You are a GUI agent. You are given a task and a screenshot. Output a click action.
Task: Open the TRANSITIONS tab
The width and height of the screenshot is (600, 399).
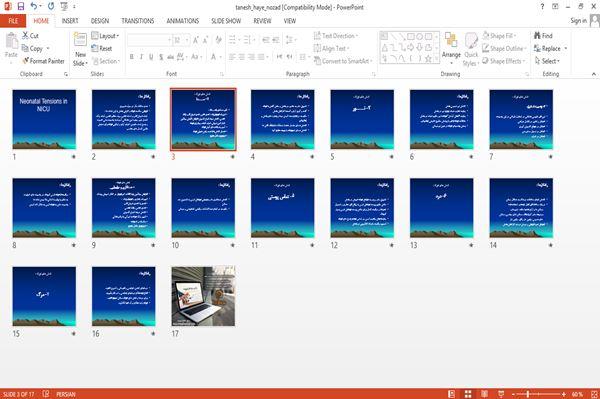tap(138, 21)
